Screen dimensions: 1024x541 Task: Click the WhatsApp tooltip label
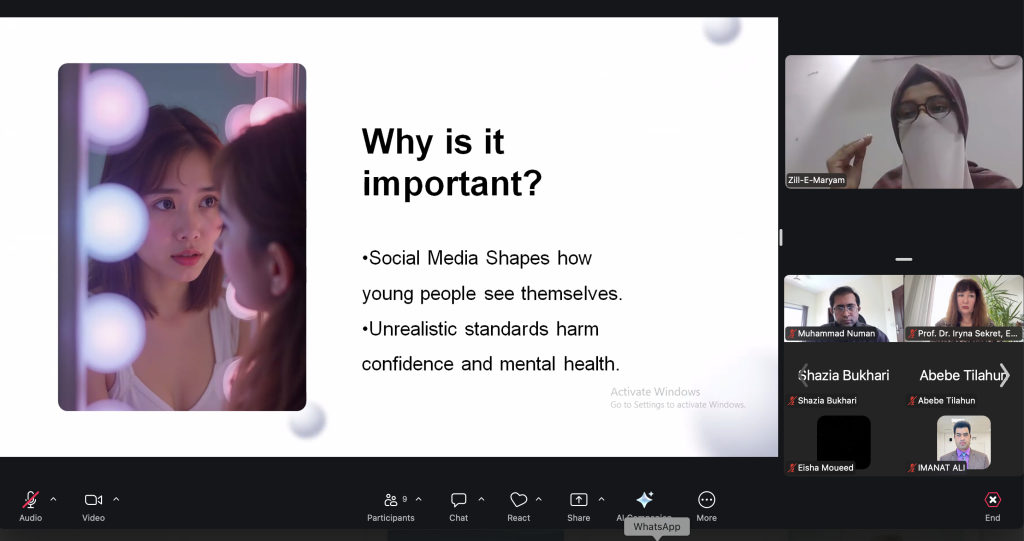pos(656,527)
